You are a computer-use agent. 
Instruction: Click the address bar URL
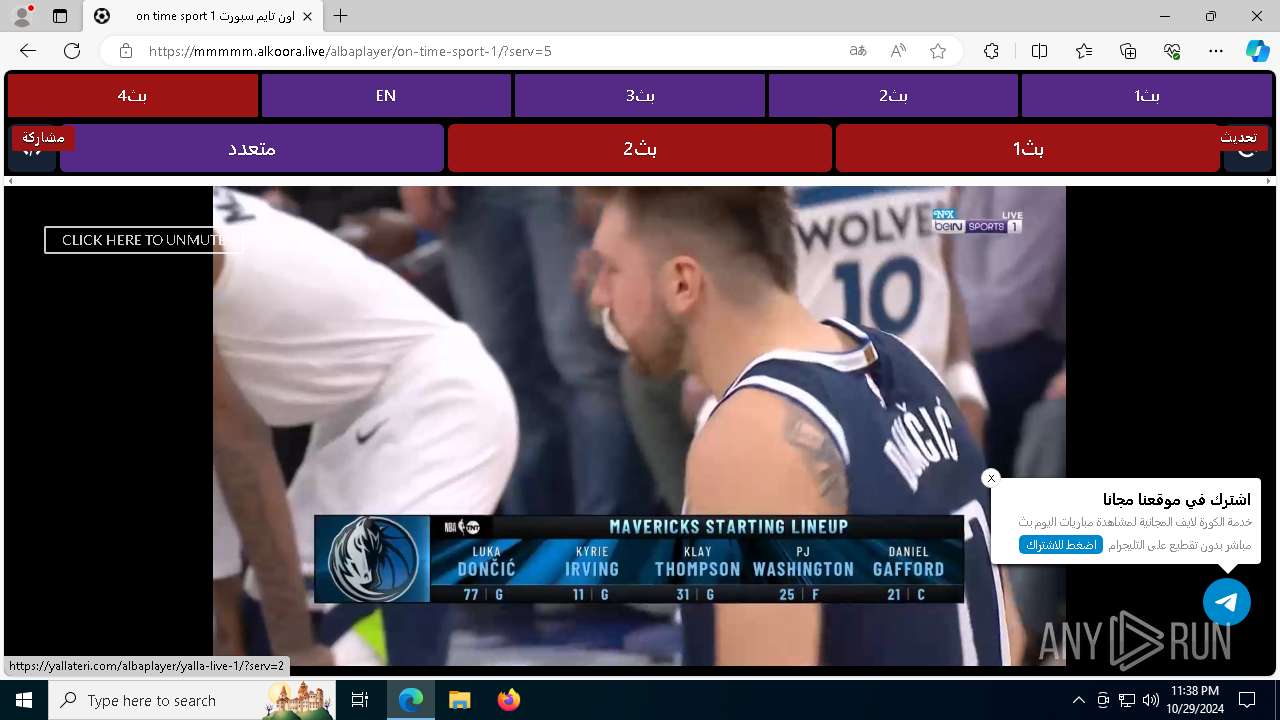tap(350, 51)
